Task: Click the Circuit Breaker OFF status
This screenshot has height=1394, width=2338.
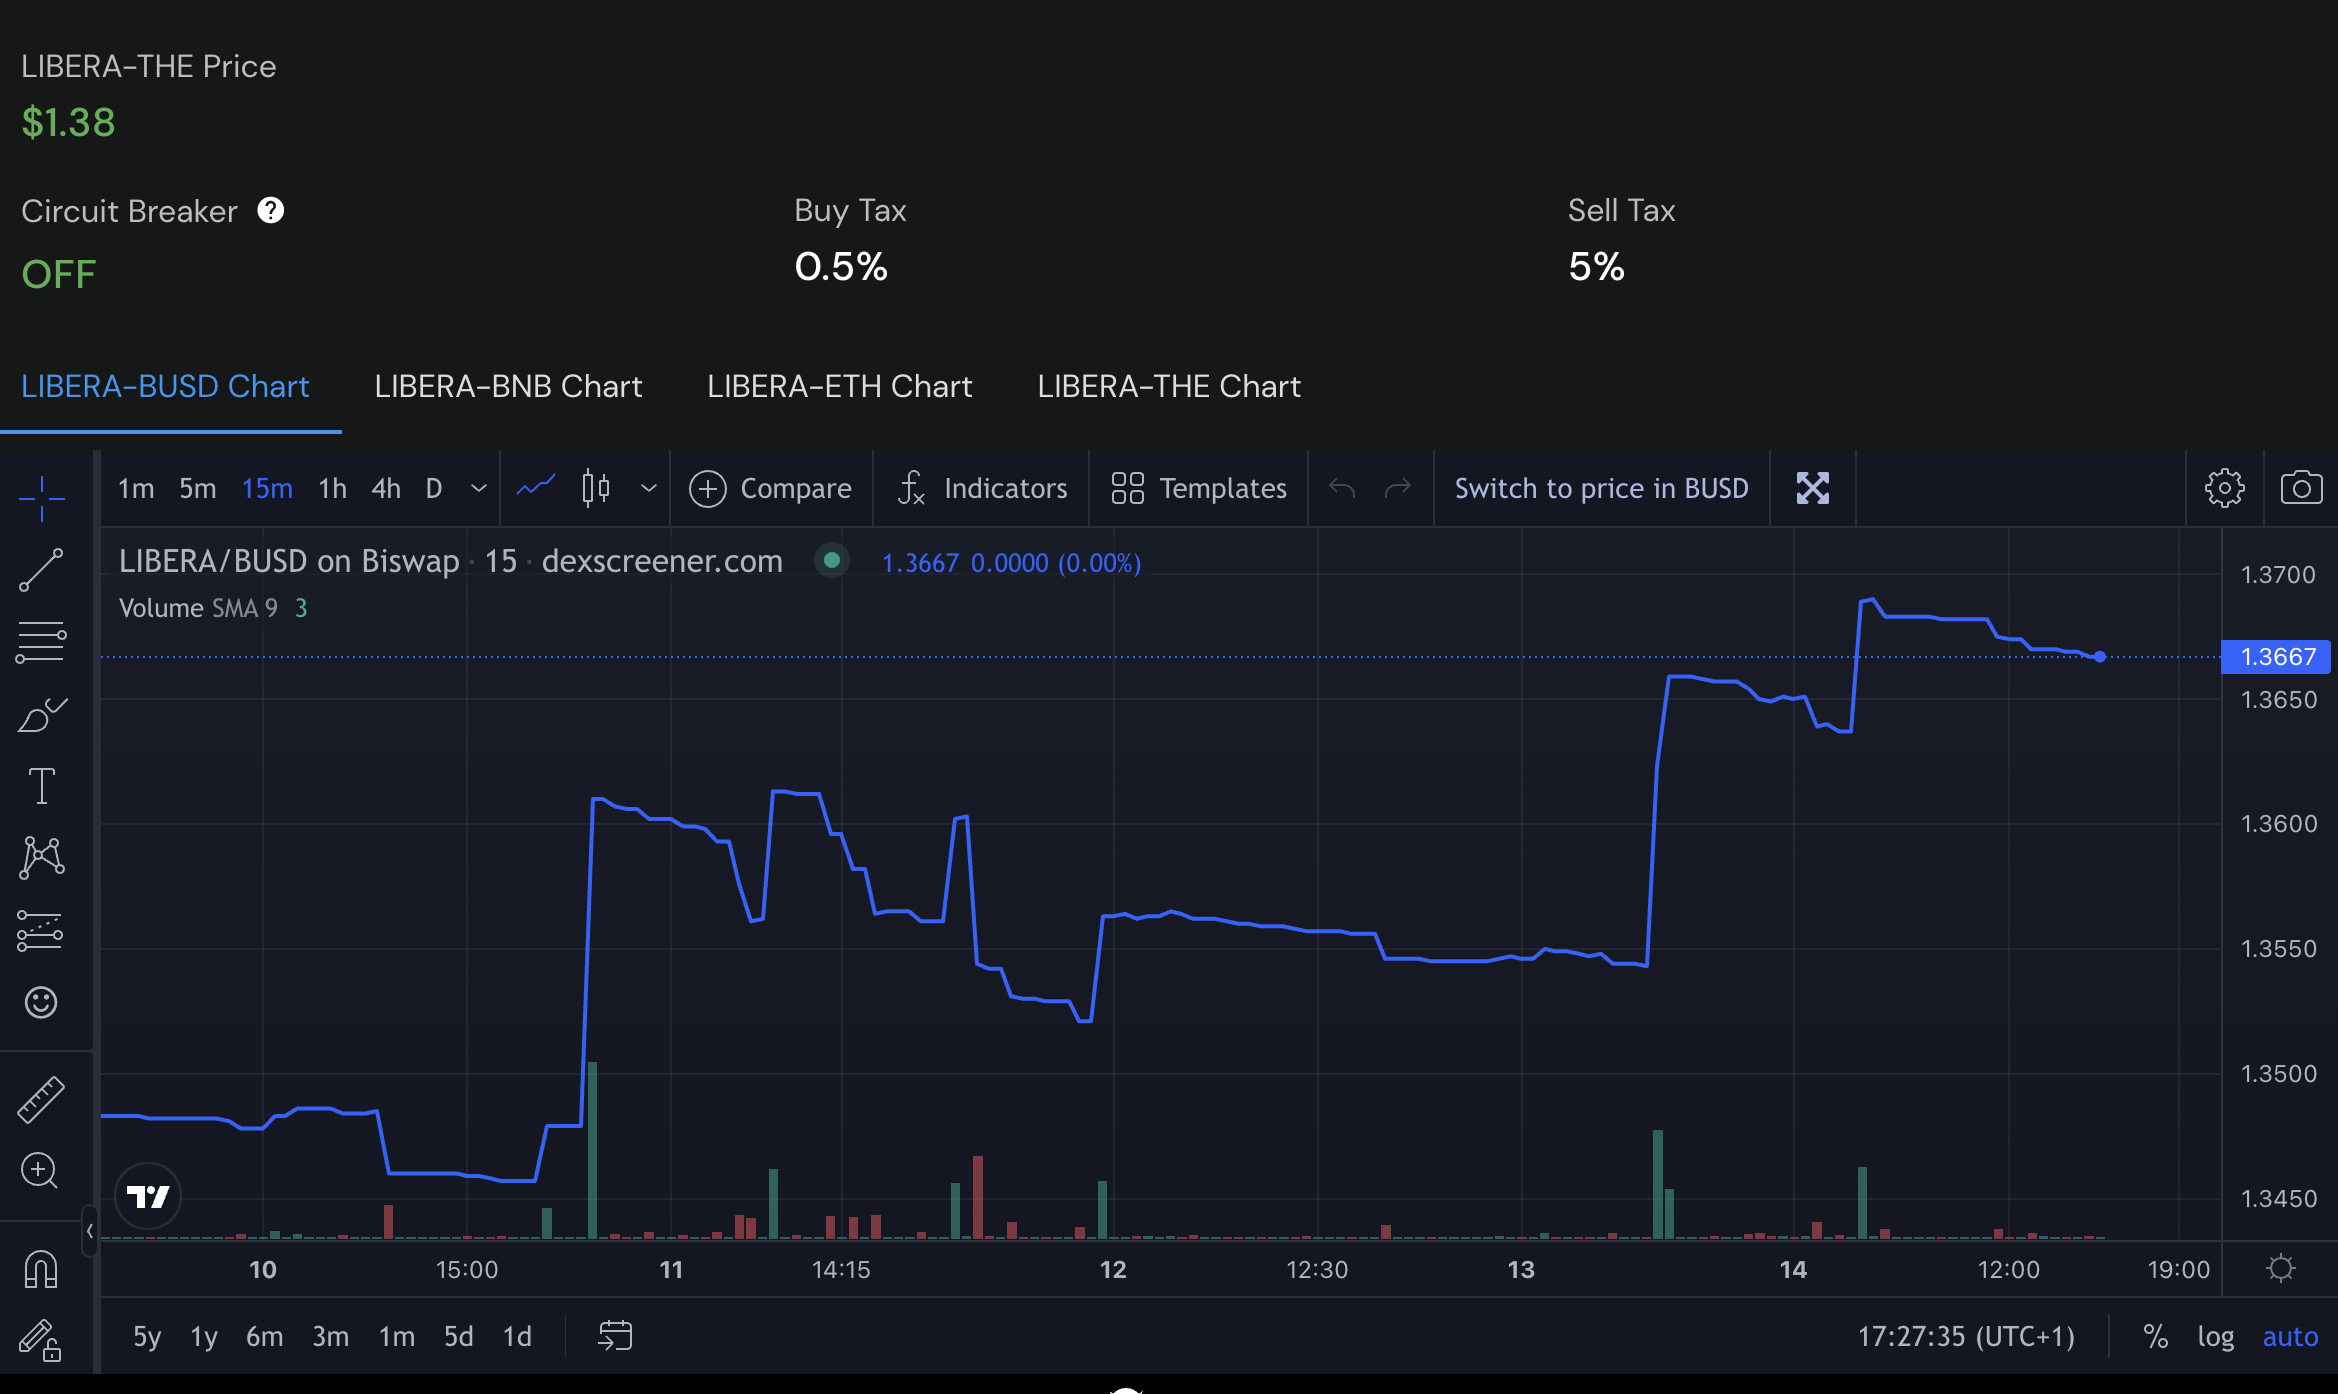Action: coord(59,274)
